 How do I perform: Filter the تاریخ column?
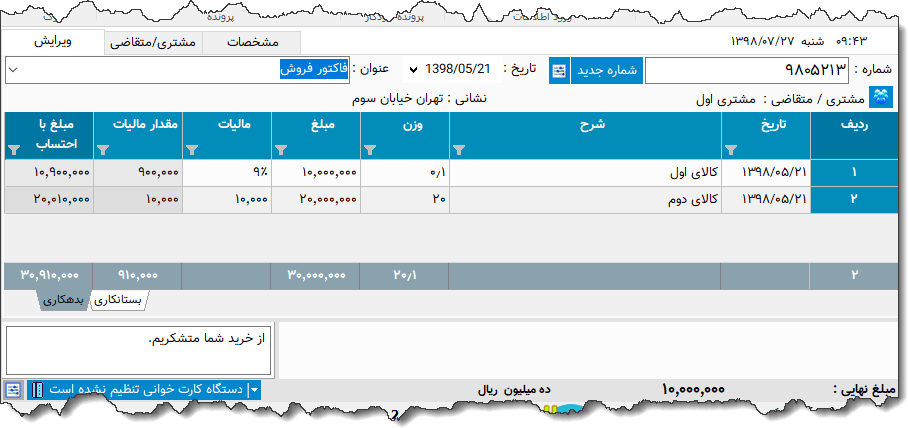pyautogui.click(x=731, y=150)
